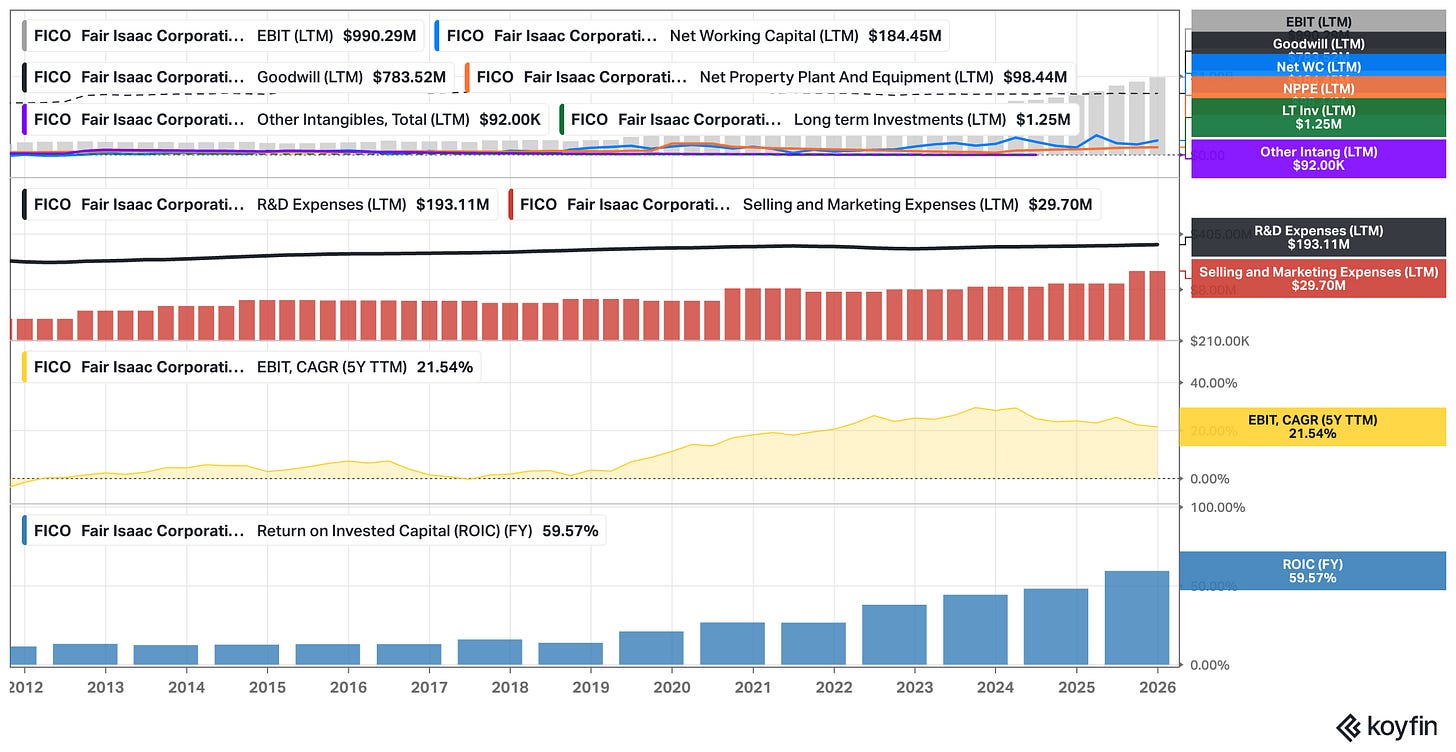Select the $1.25M value in Long term Investments legend

(x=1043, y=119)
